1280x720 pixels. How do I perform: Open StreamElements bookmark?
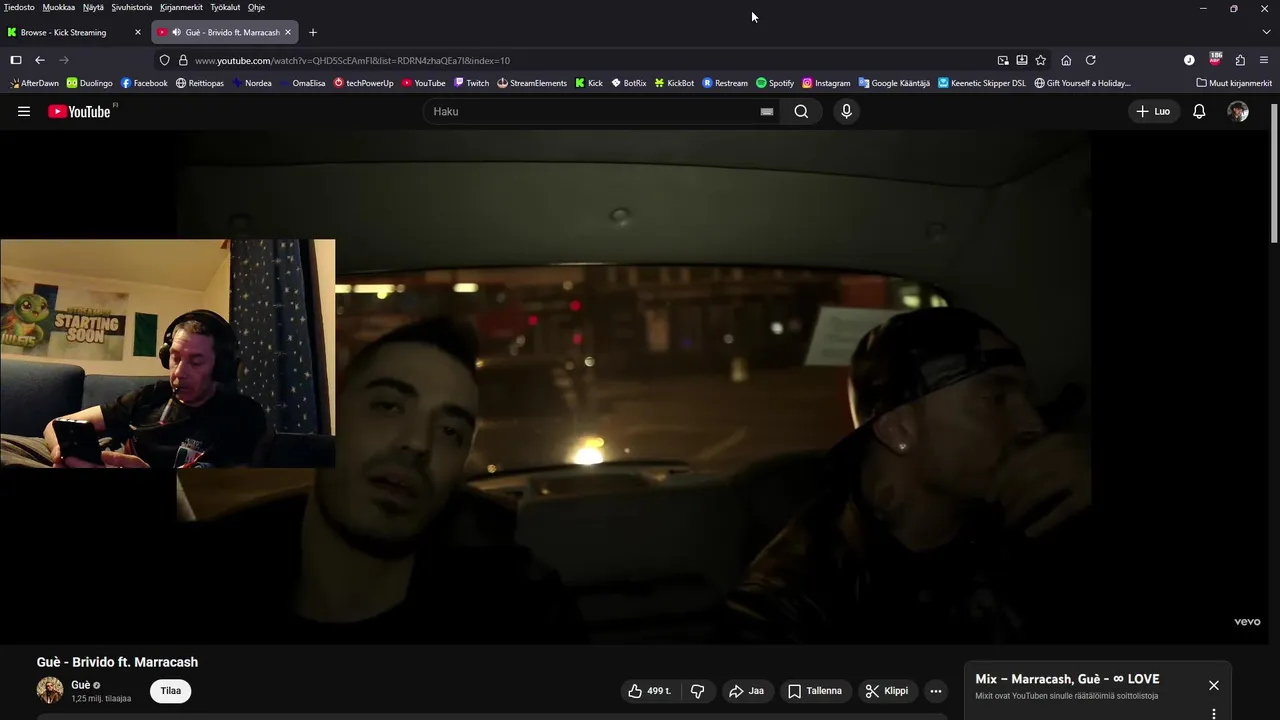pos(532,83)
